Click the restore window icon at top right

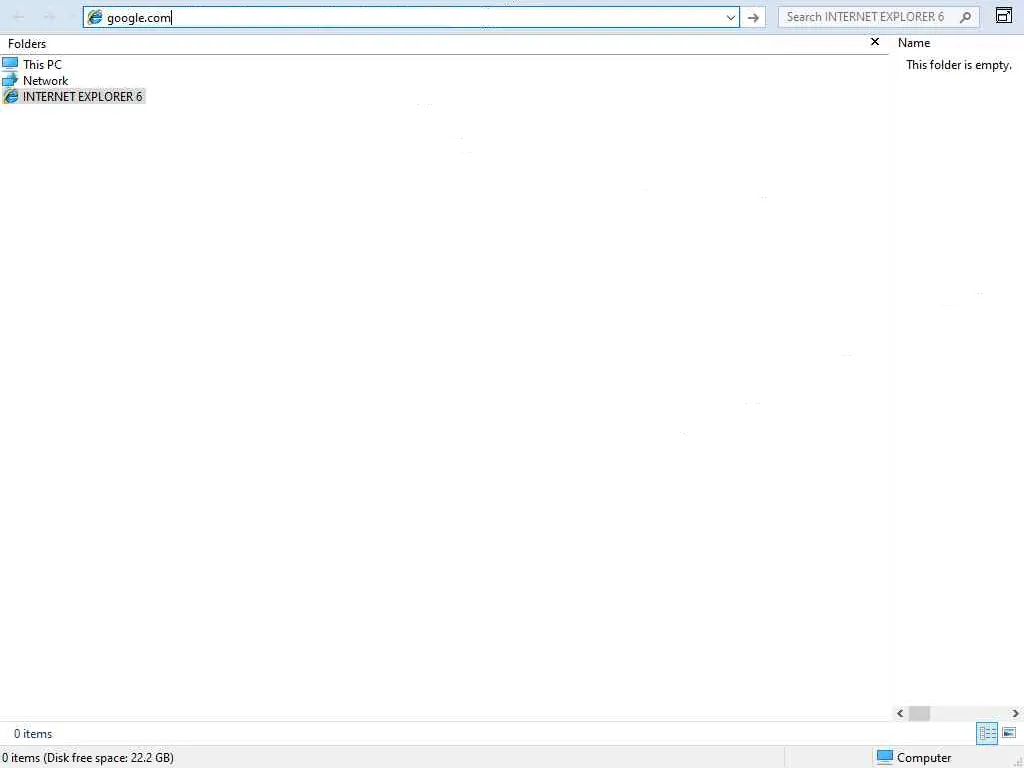click(x=1004, y=16)
